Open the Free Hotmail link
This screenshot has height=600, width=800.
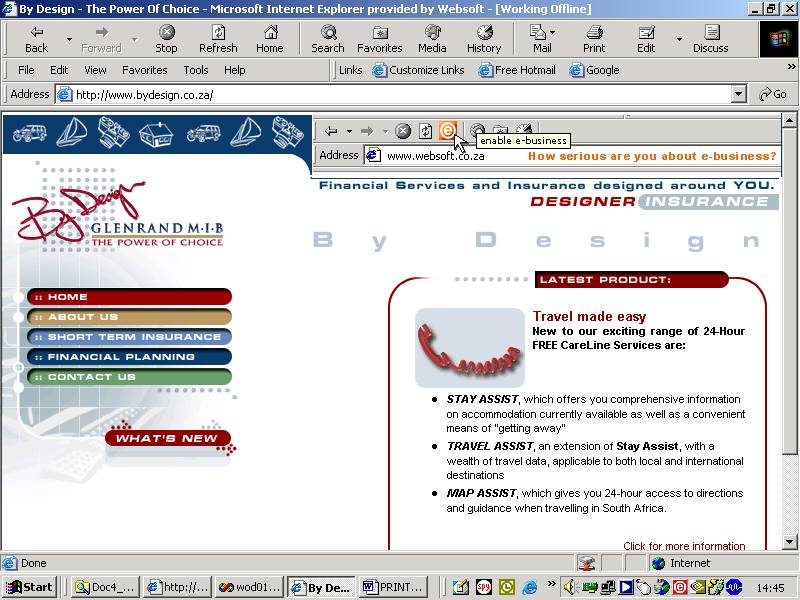click(x=517, y=70)
